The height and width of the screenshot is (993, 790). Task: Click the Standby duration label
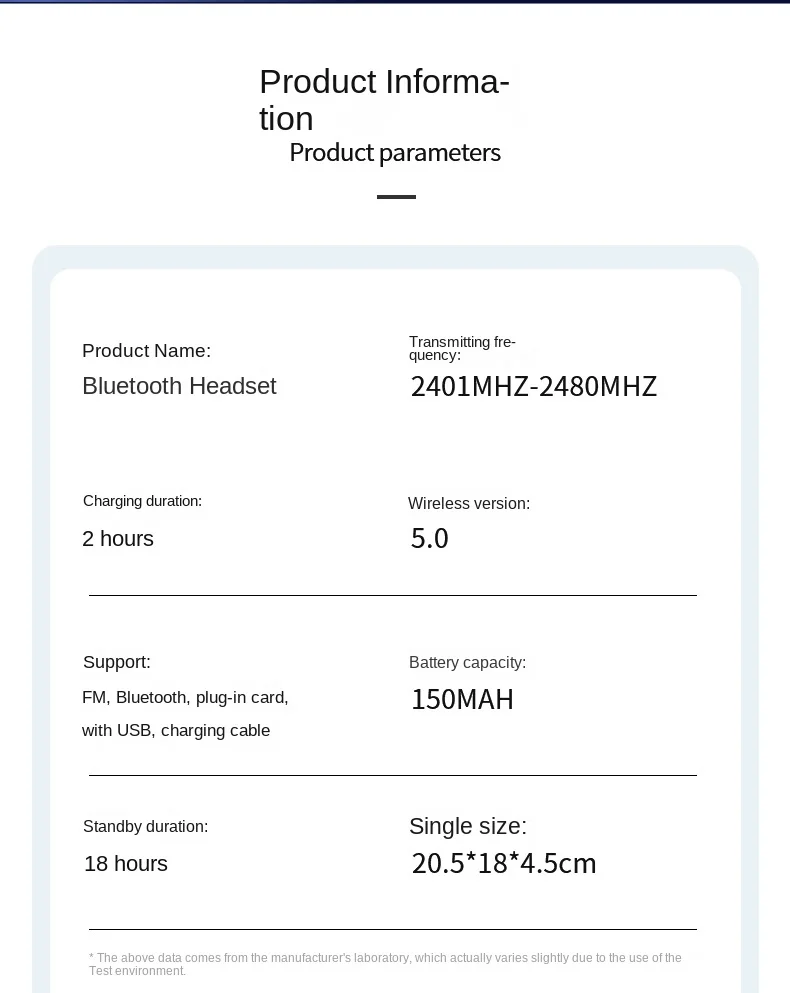(x=146, y=826)
